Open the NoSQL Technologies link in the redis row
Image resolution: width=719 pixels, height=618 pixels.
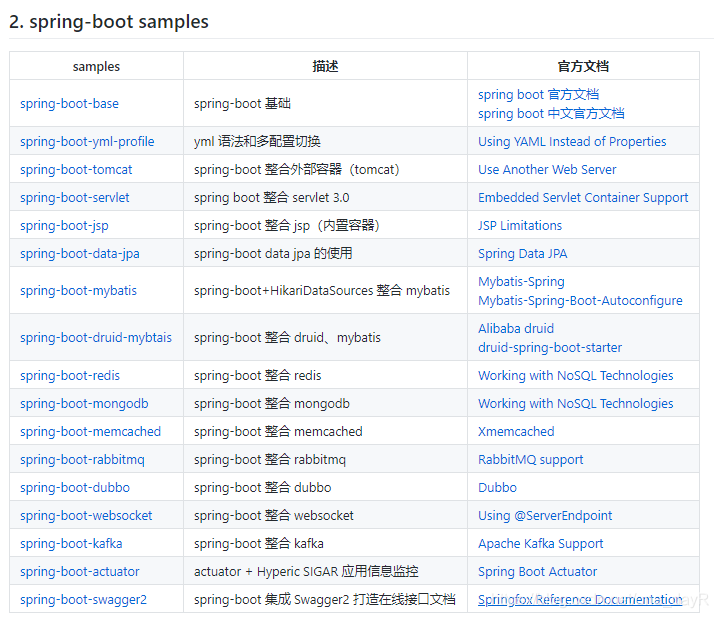pyautogui.click(x=575, y=375)
